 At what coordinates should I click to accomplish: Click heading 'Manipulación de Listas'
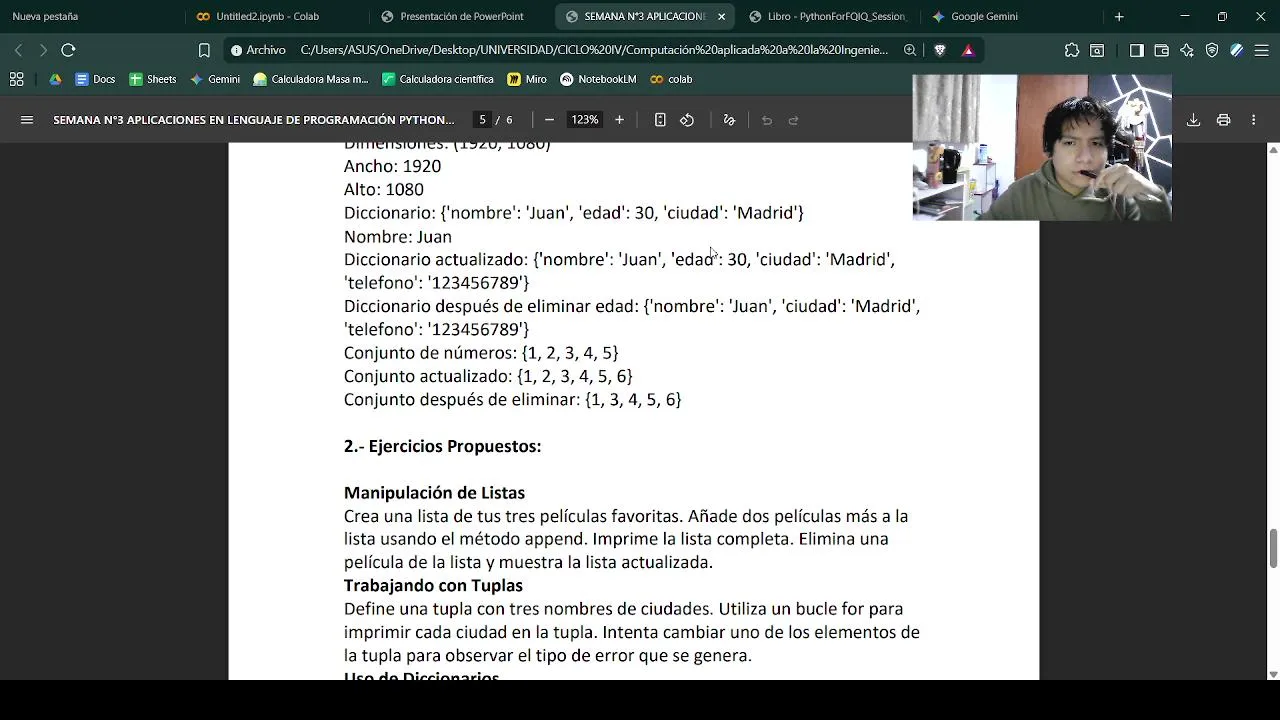pos(434,493)
